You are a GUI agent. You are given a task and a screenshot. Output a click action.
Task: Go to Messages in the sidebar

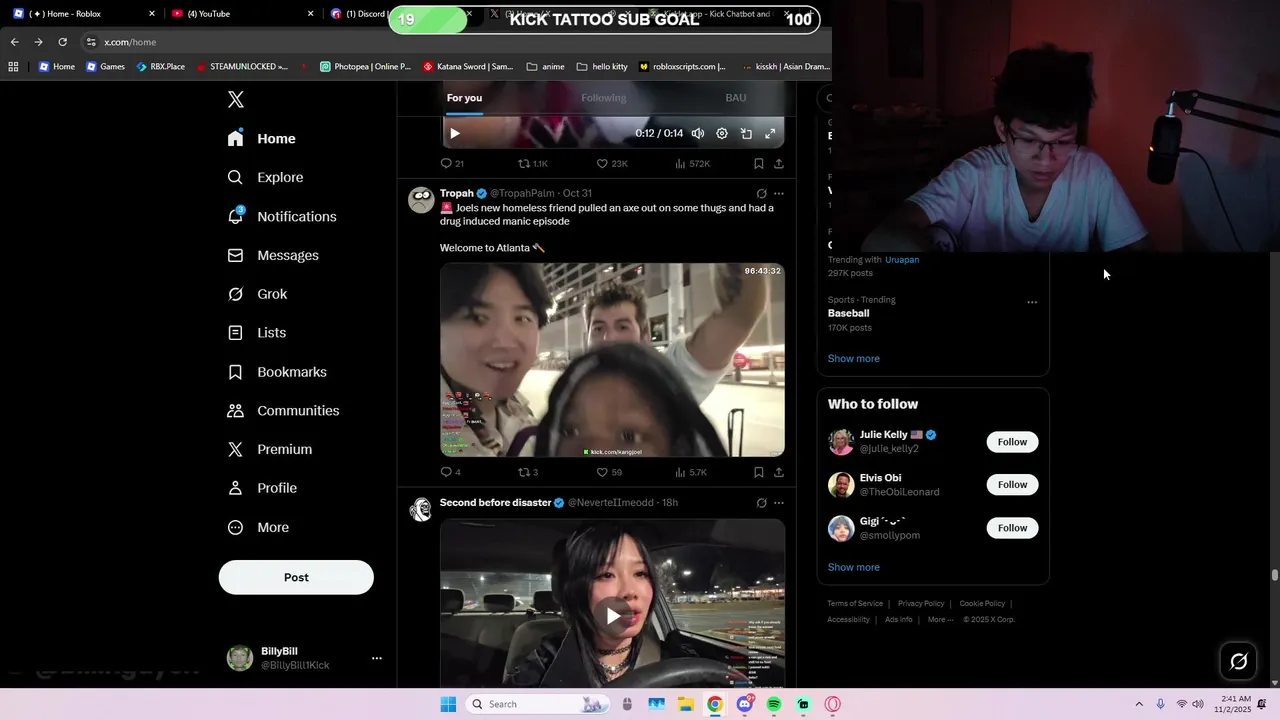(x=272, y=255)
